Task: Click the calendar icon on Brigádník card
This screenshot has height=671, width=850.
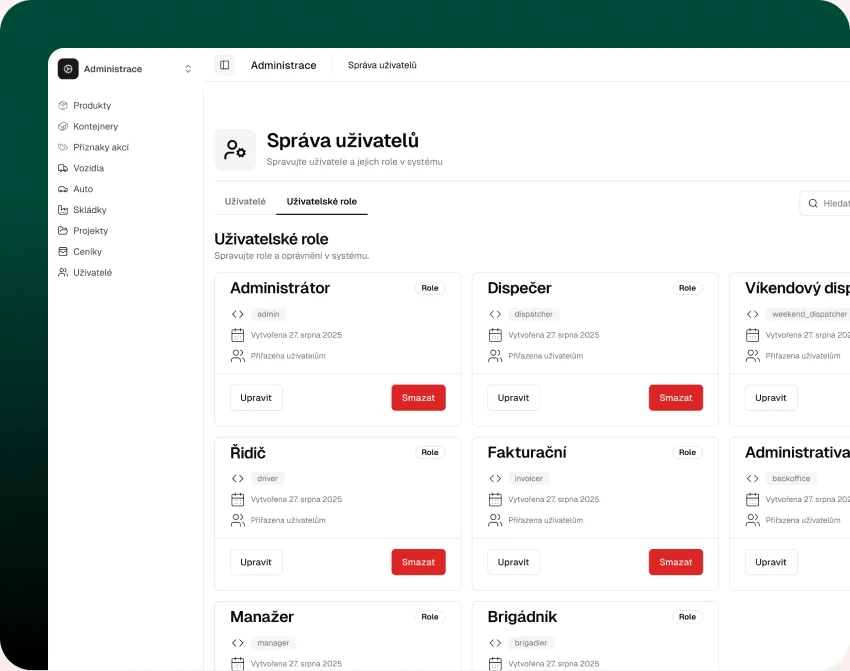Action: pyautogui.click(x=495, y=663)
